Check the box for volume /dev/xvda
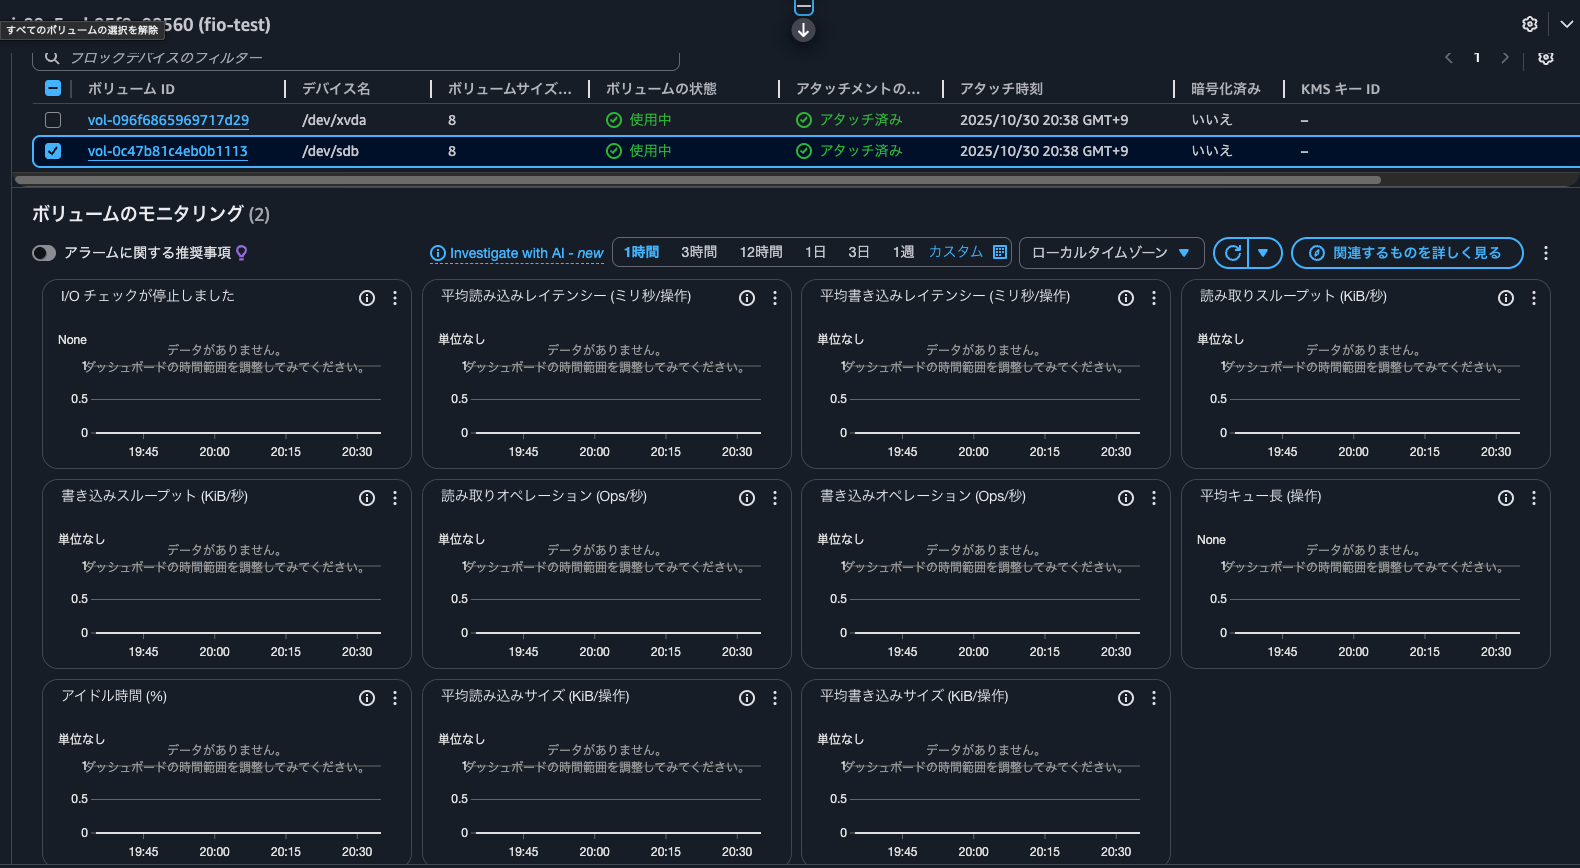This screenshot has height=868, width=1580. (x=53, y=120)
